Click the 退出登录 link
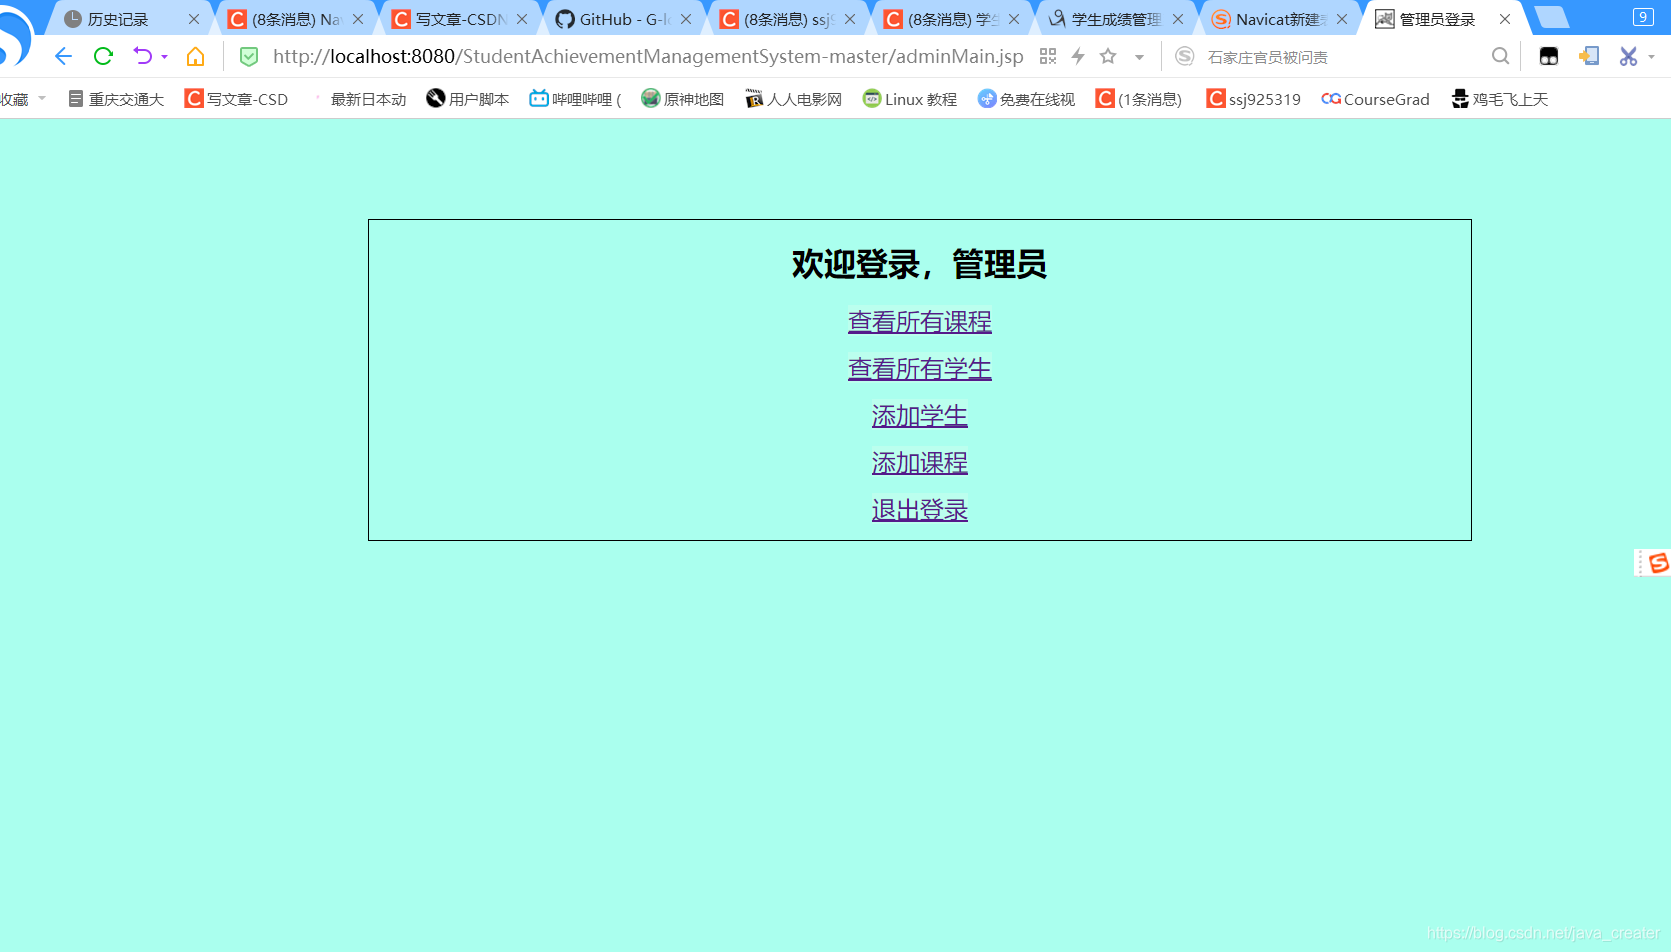 tap(920, 510)
